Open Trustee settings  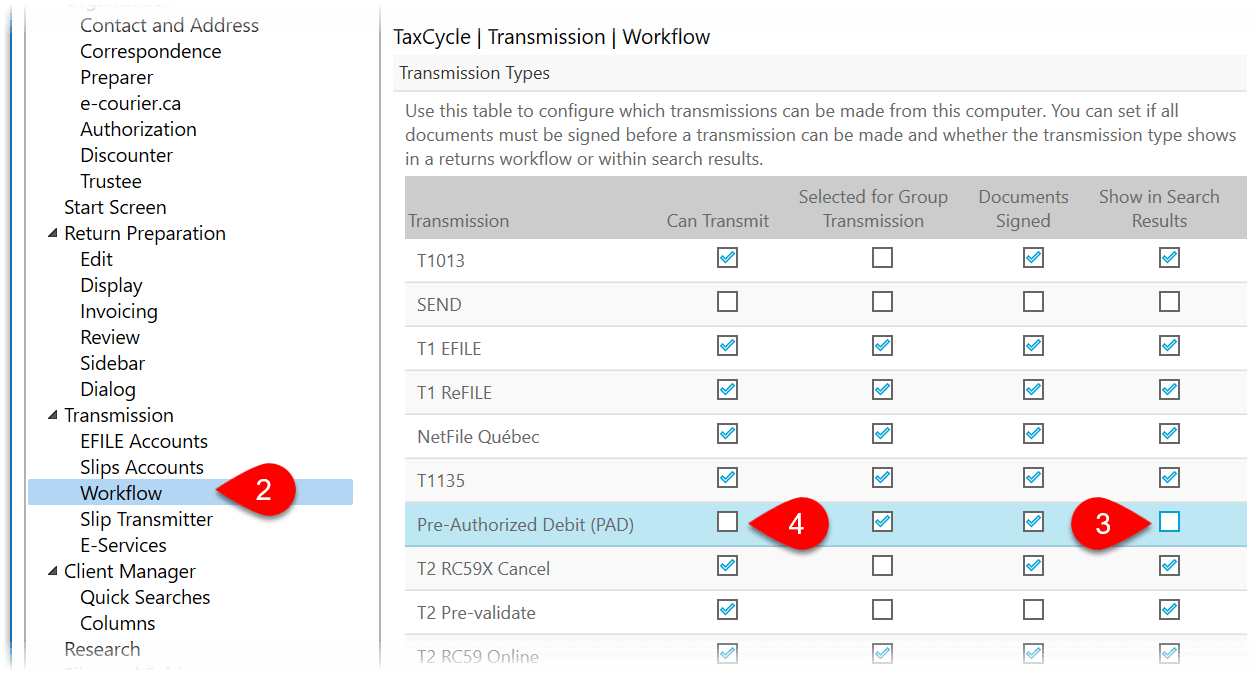point(111,181)
